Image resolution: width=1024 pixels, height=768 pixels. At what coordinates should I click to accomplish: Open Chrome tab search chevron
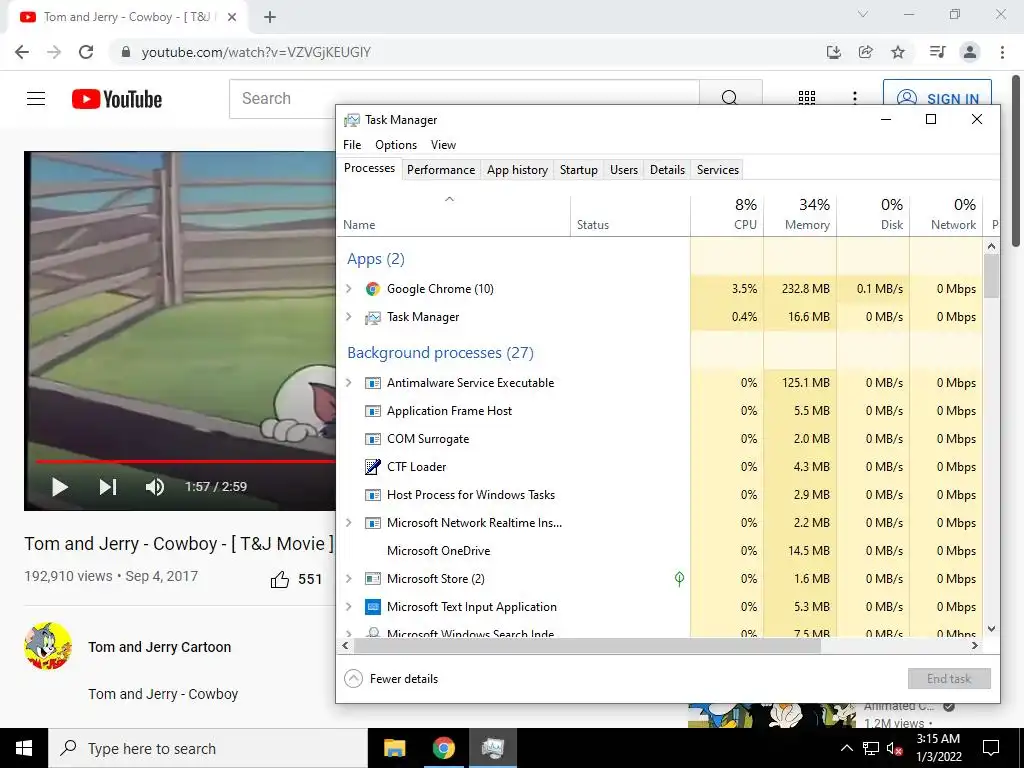[863, 14]
